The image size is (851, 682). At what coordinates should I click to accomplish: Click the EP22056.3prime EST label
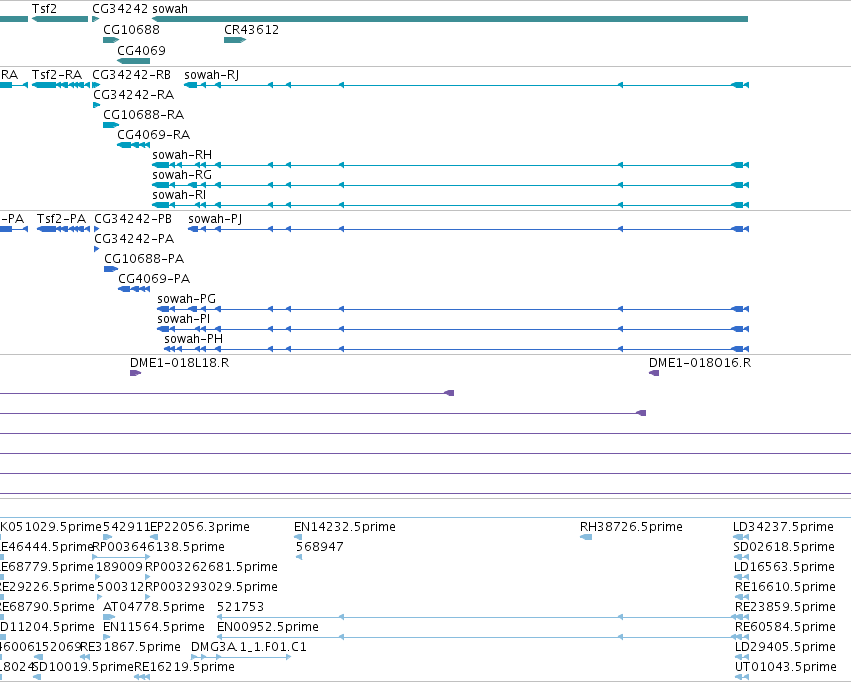coord(200,527)
